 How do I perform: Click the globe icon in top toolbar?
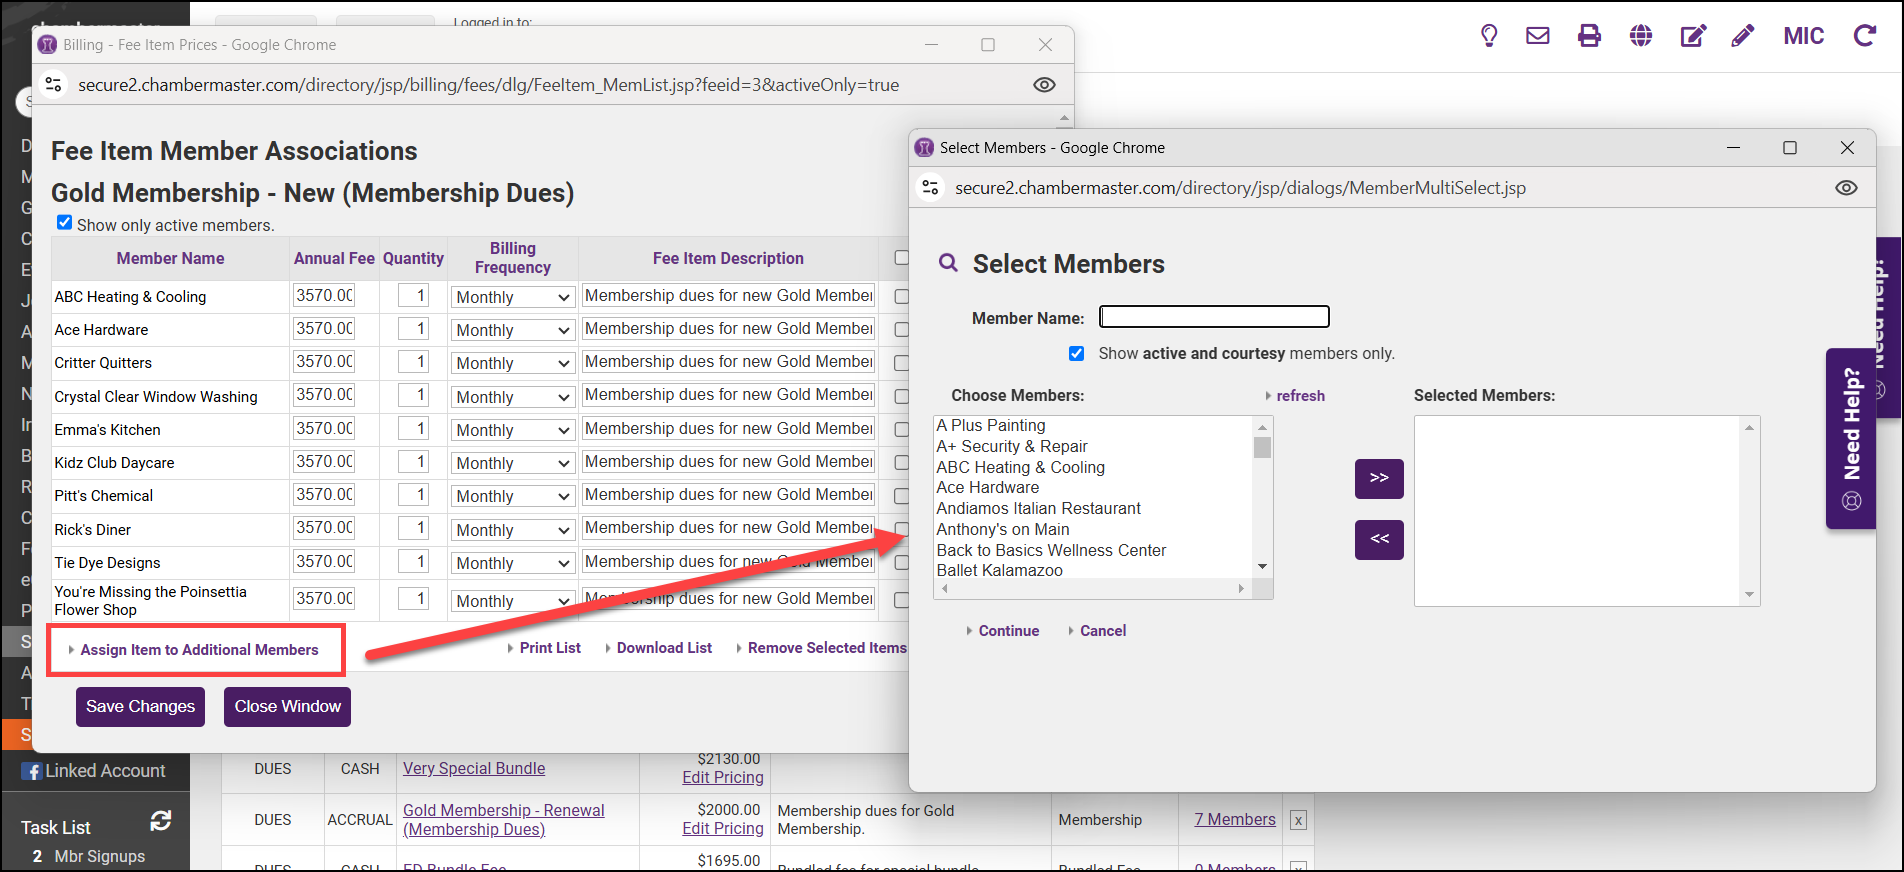1641,36
